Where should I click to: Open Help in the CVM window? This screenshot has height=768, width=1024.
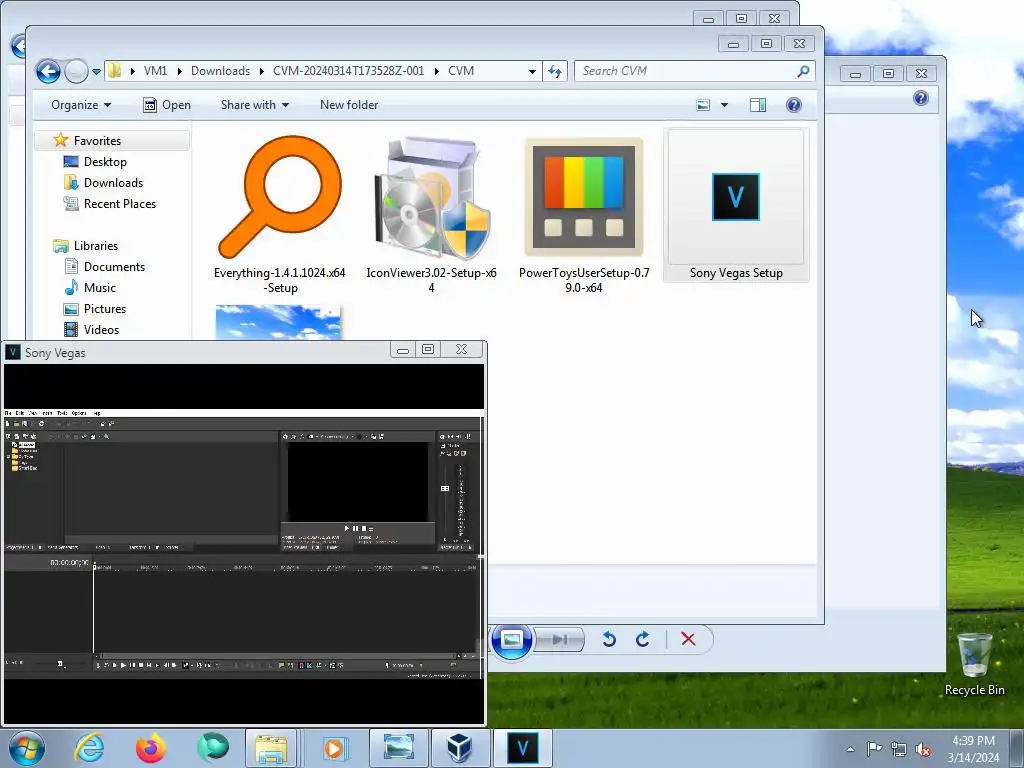tap(793, 104)
